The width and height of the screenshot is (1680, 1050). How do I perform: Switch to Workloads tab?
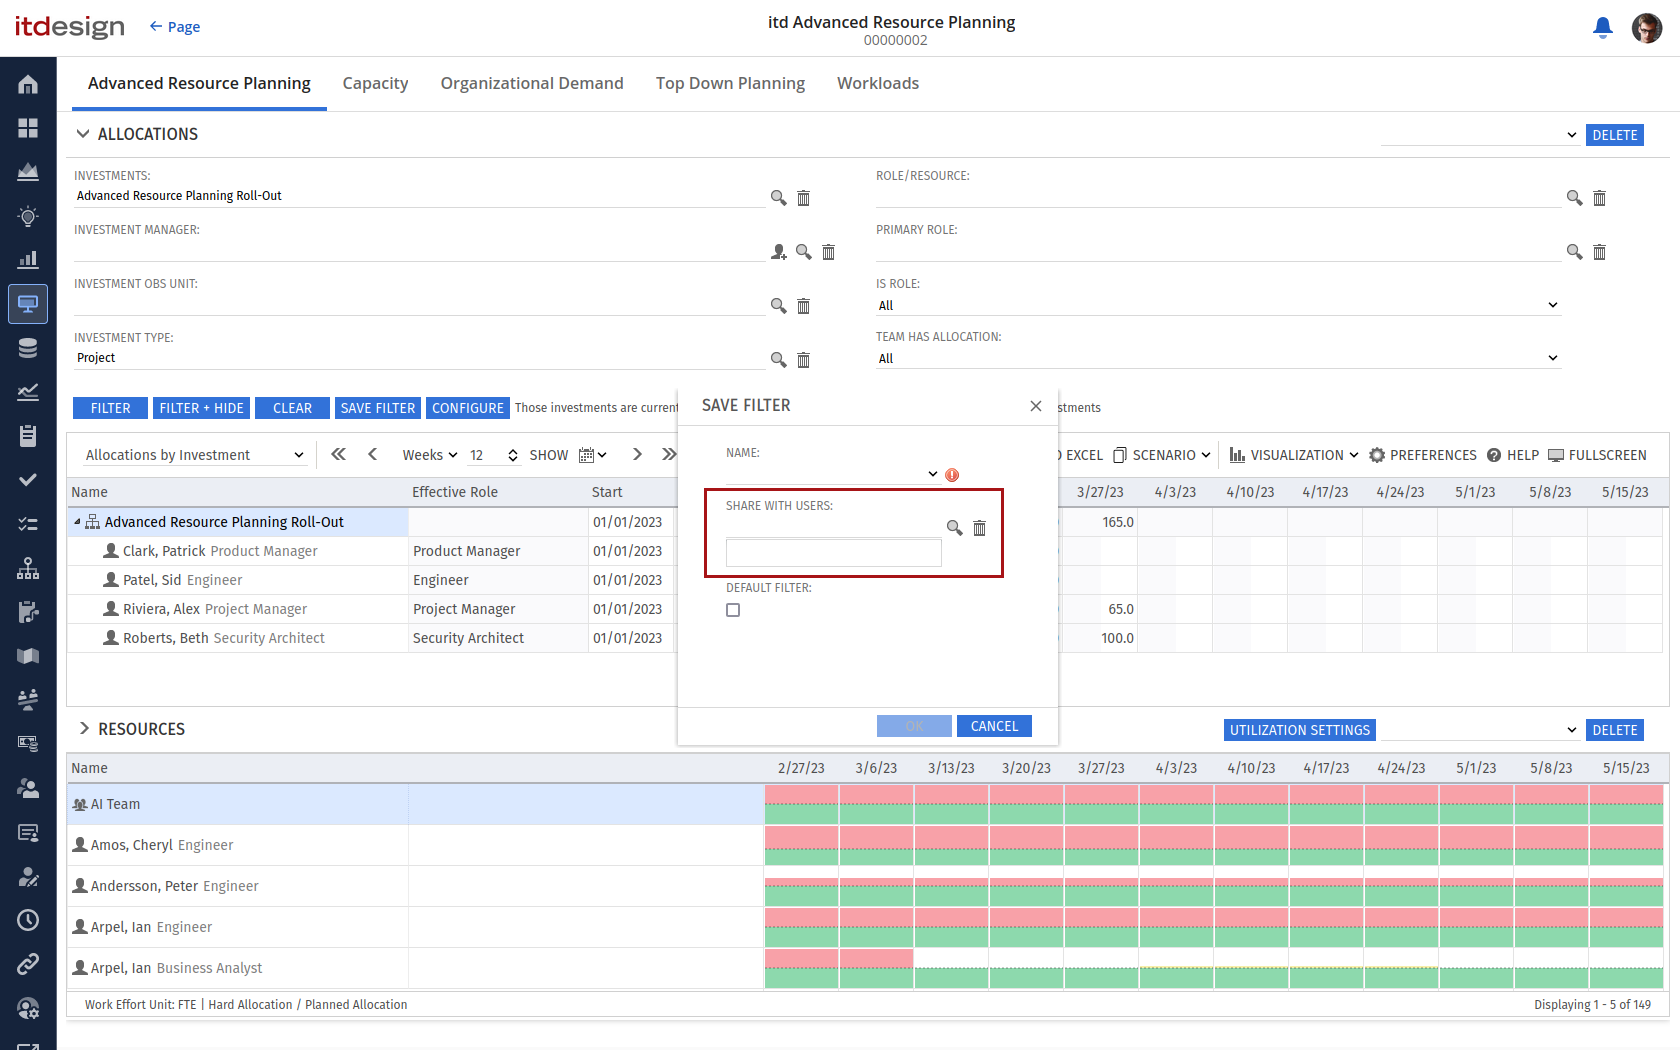[x=878, y=83]
